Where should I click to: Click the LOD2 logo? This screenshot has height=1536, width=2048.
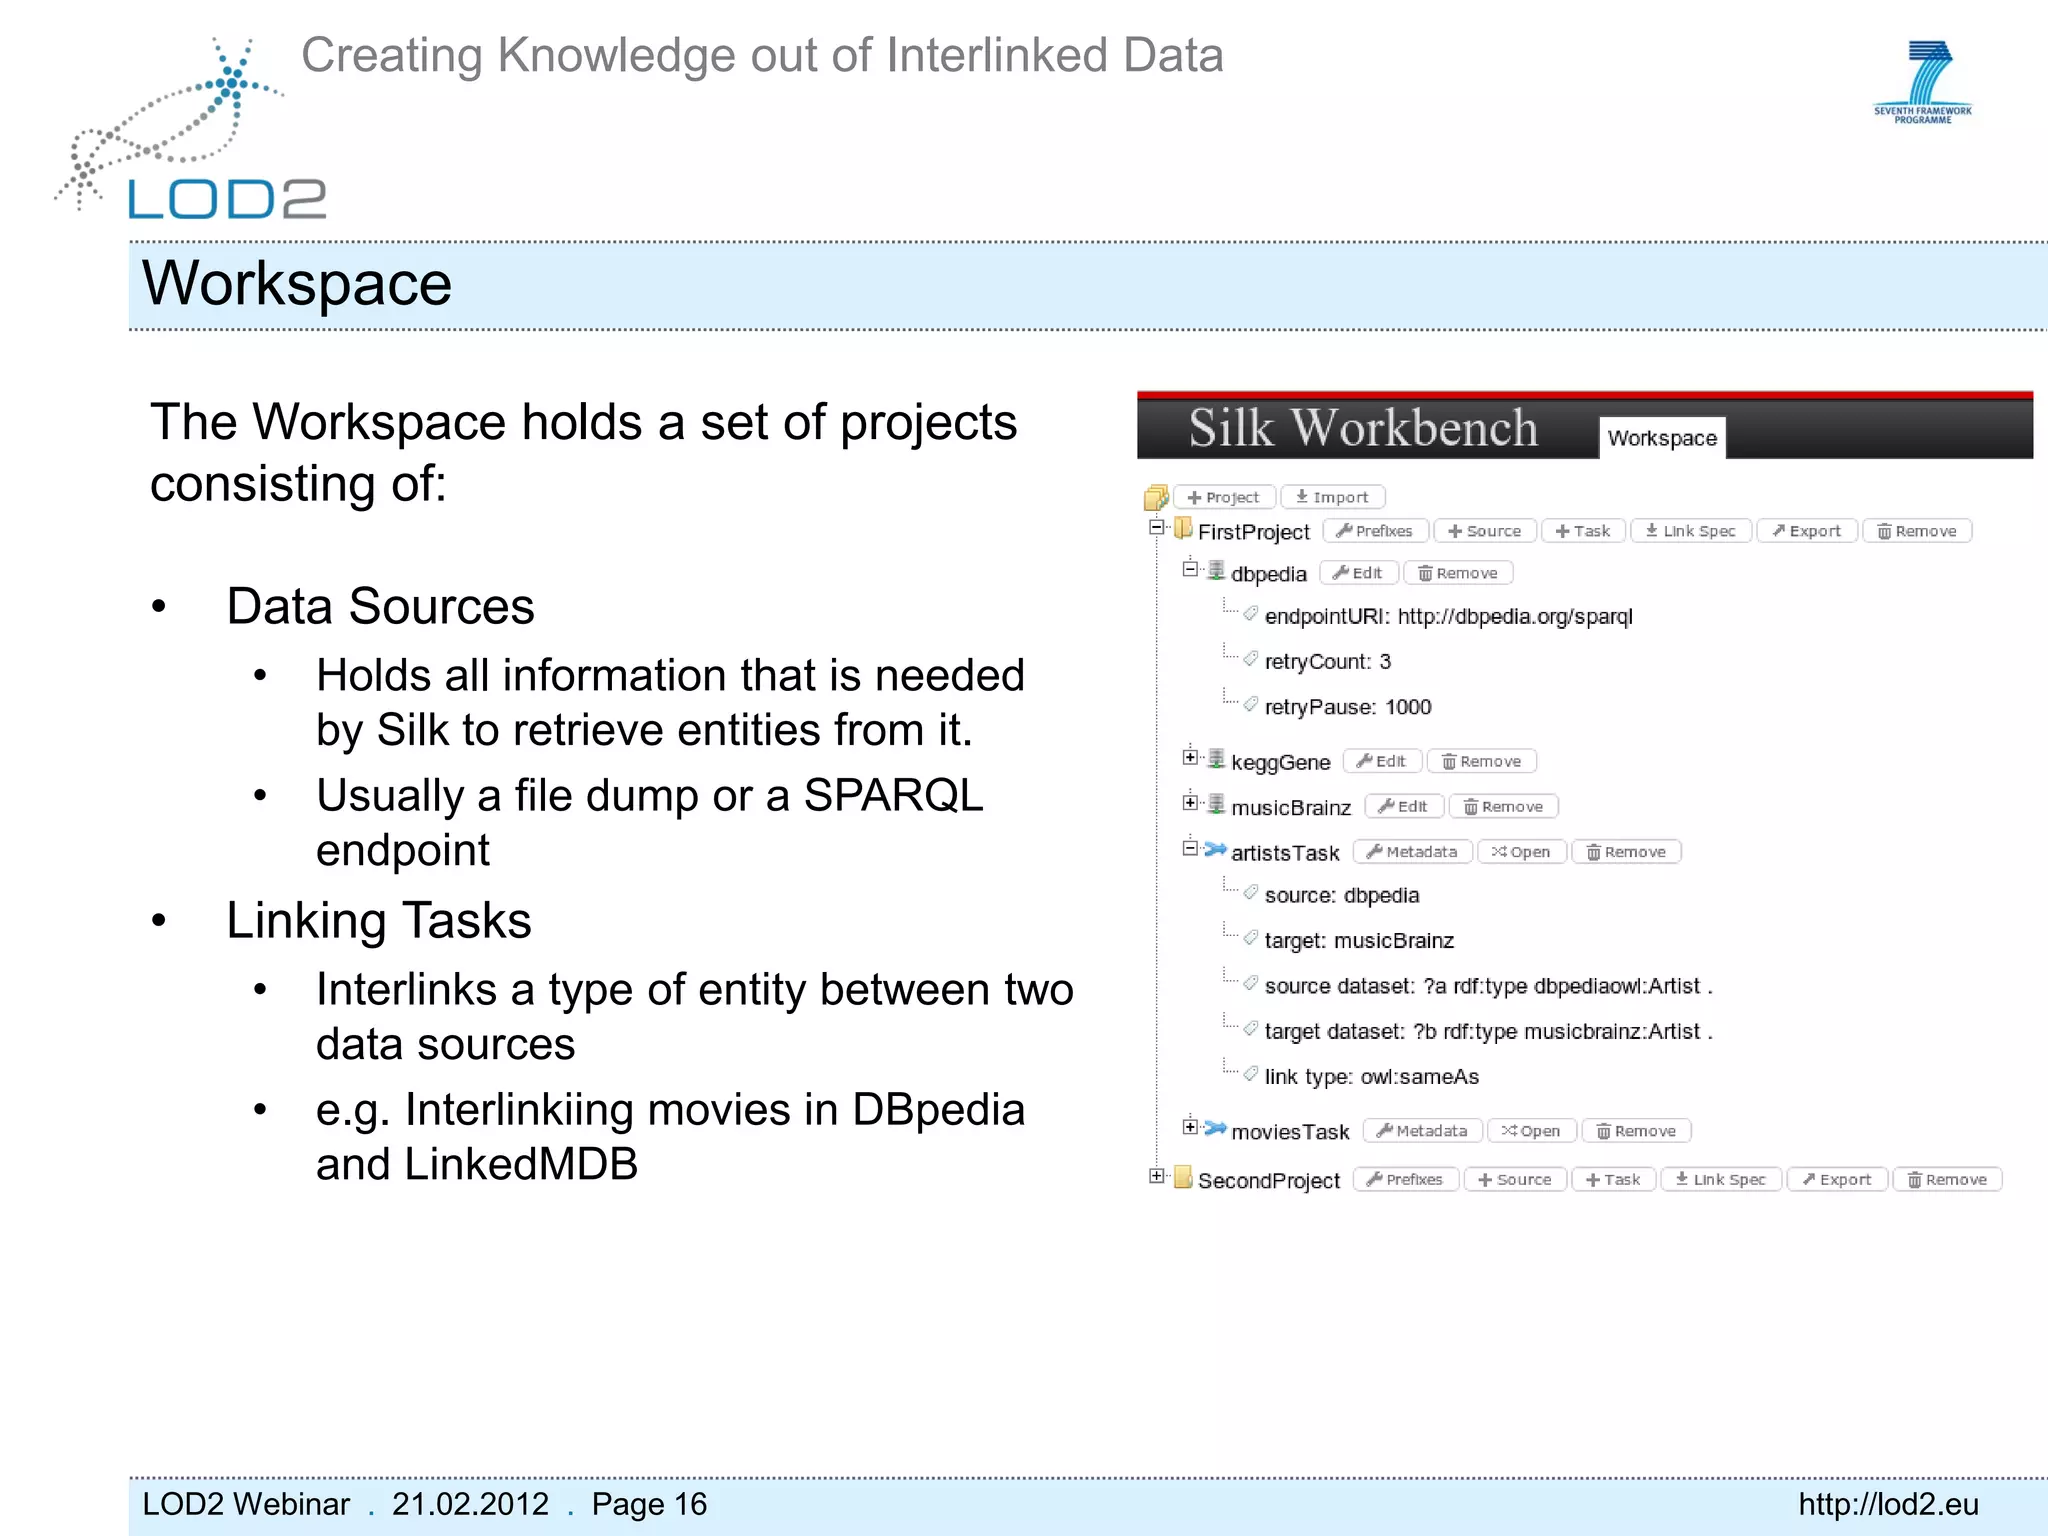click(x=190, y=130)
